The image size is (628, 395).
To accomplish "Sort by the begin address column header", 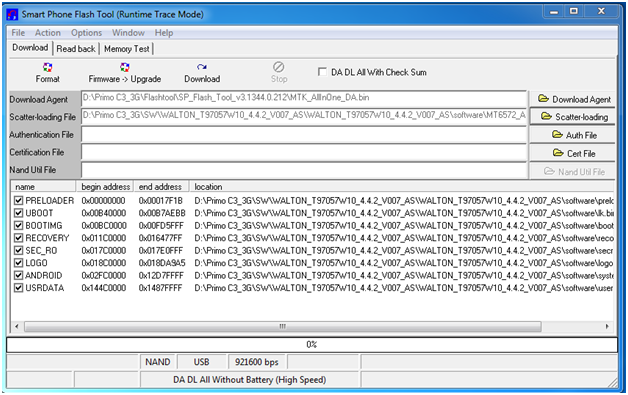I will click(x=105, y=187).
